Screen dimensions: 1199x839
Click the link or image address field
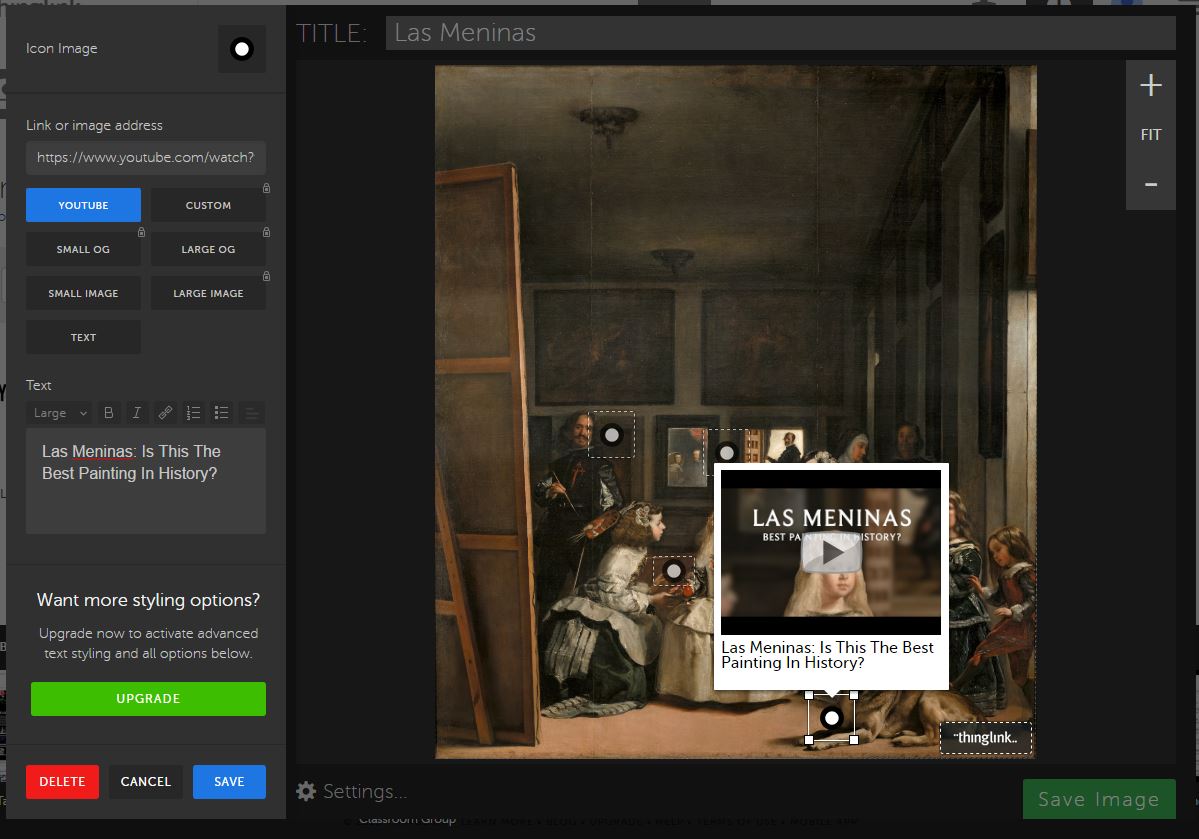point(146,158)
